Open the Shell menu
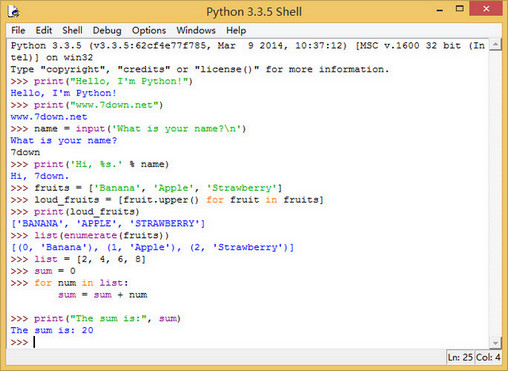This screenshot has height=371, width=508. coord(72,30)
